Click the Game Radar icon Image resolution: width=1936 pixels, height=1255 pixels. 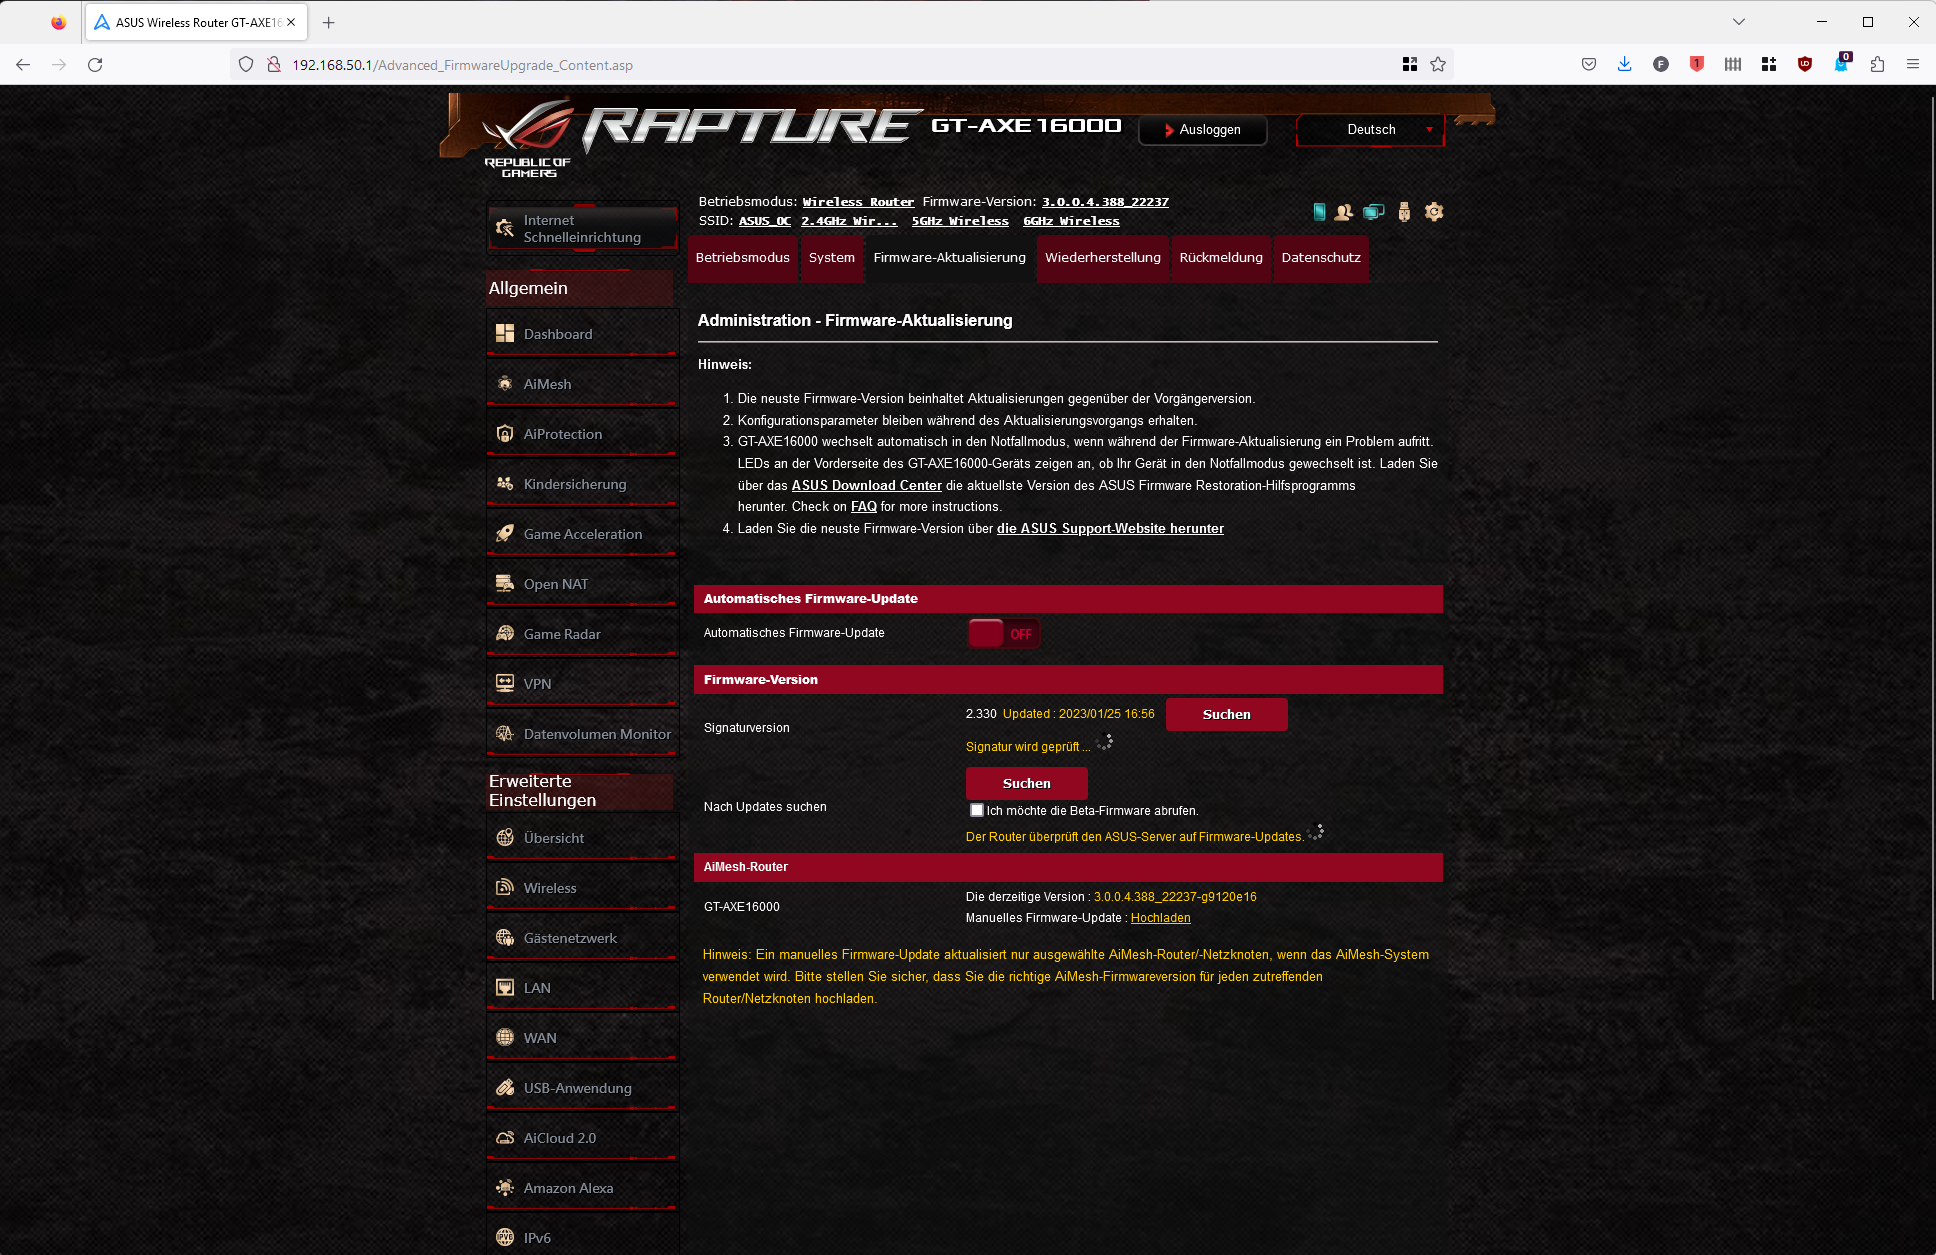(x=505, y=634)
